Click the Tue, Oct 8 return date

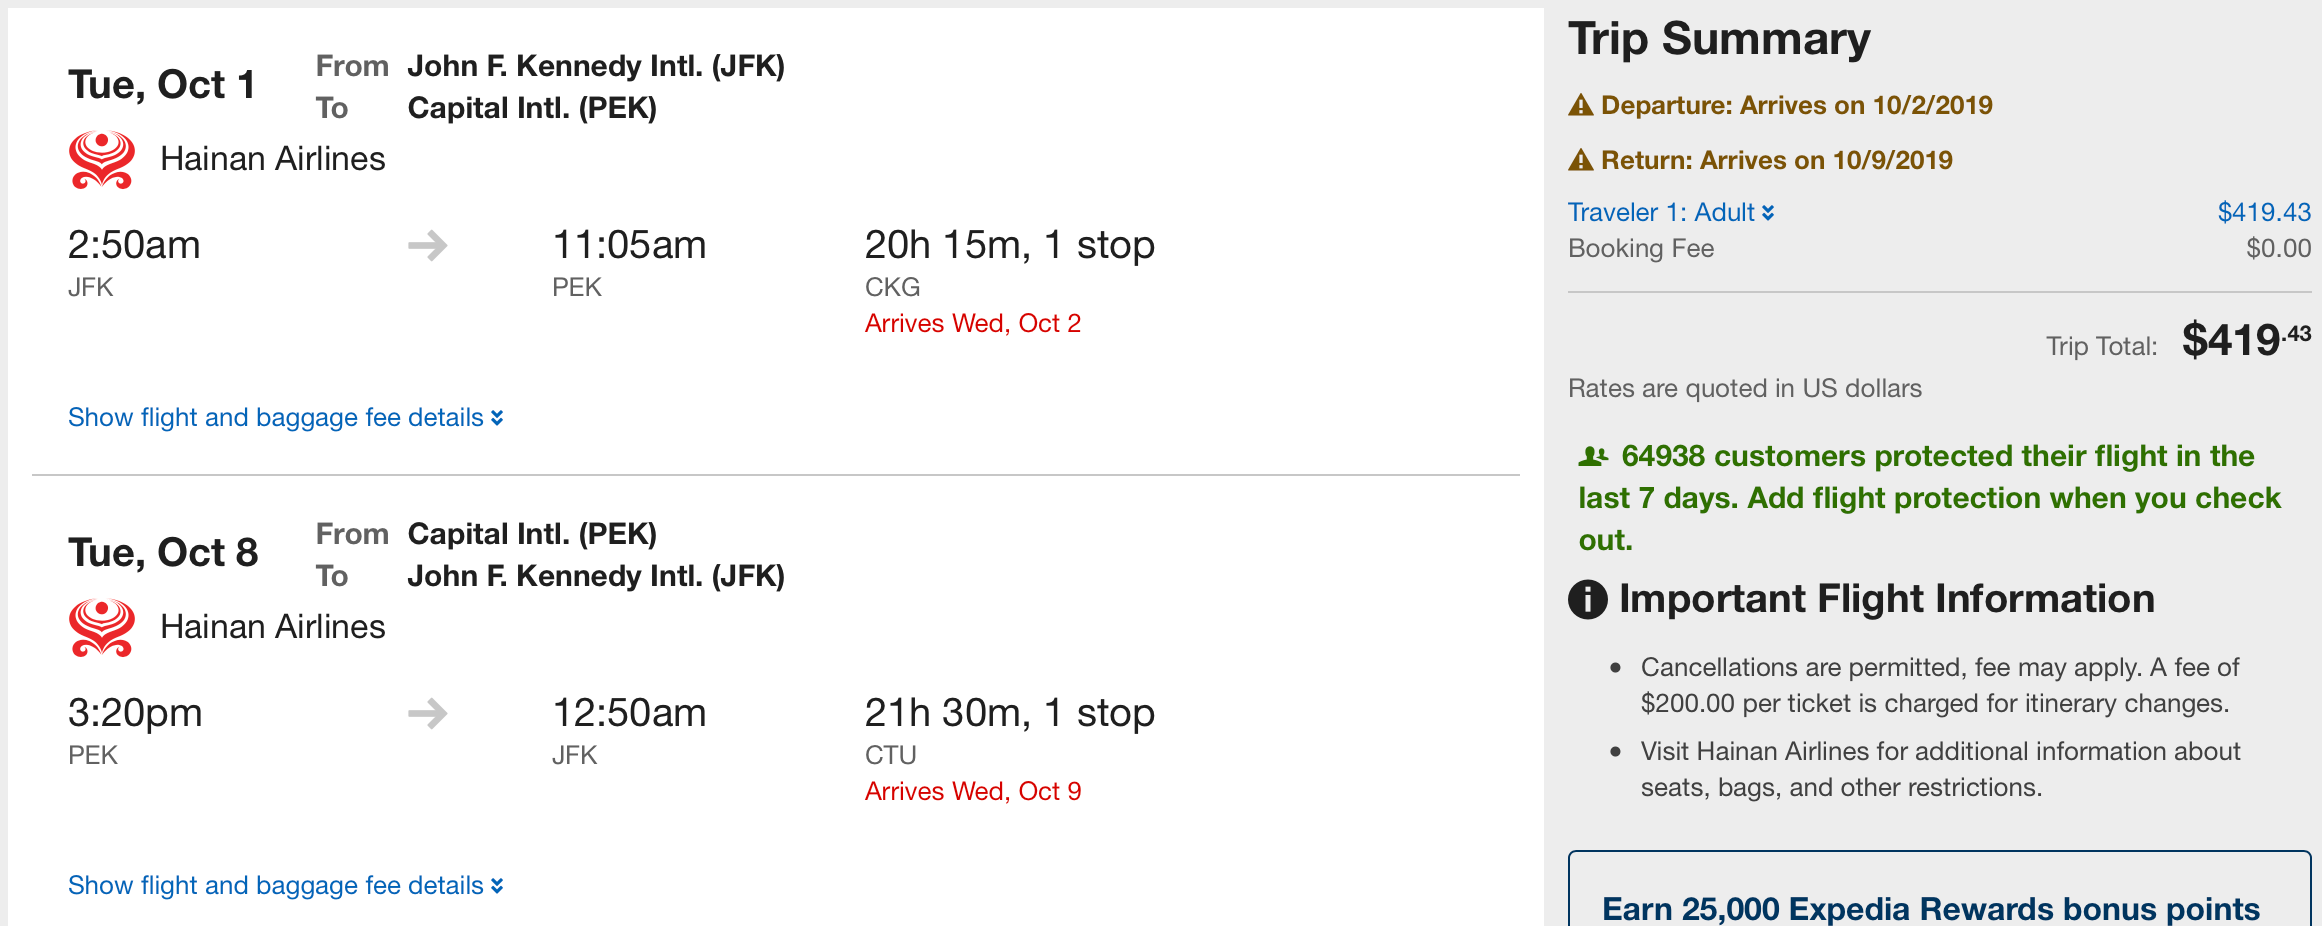[x=163, y=553]
